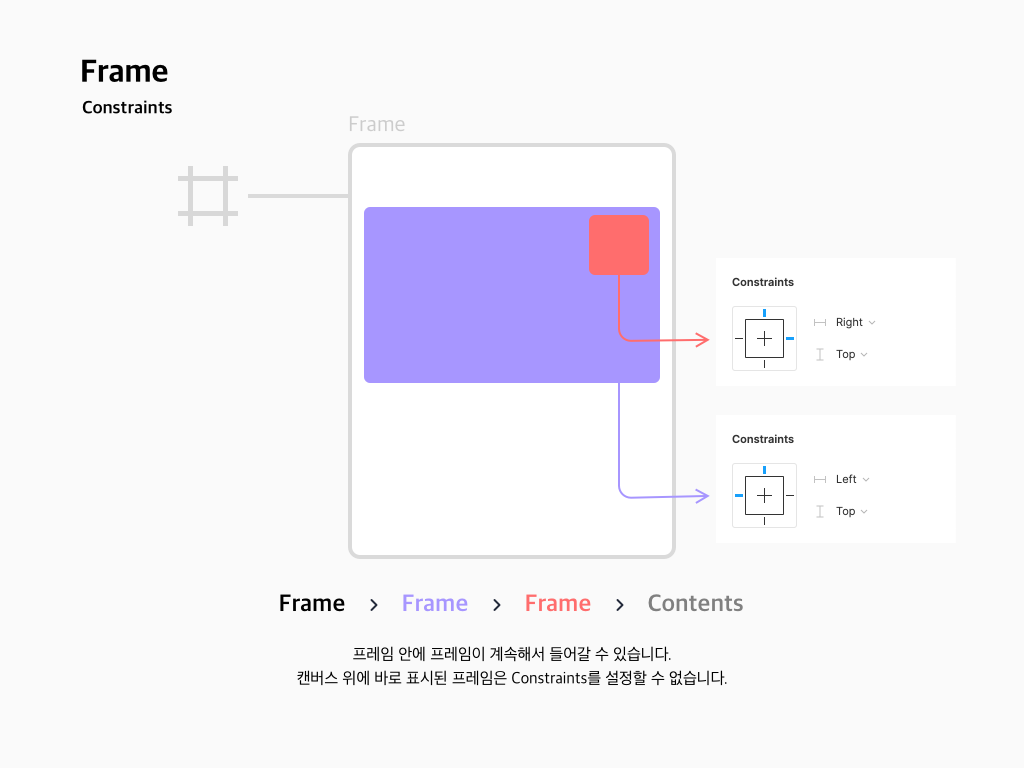This screenshot has width=1024, height=768.
Task: Toggle blue top pin in upper constraints widget
Action: (x=764, y=313)
